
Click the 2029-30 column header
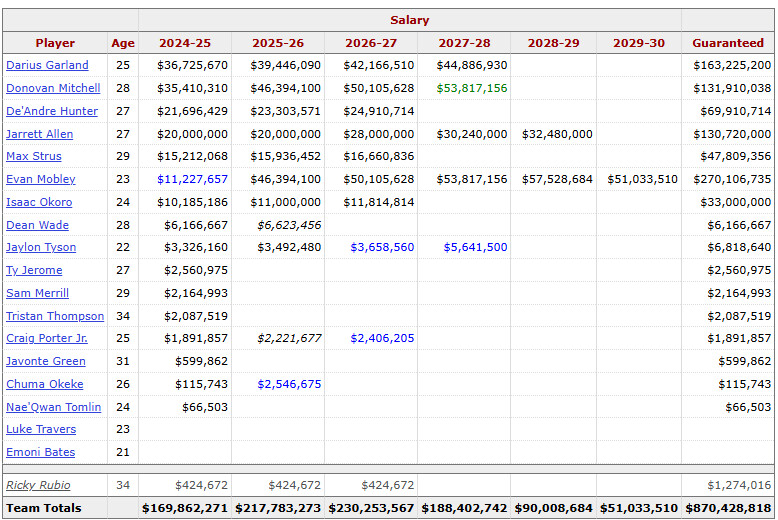pos(639,43)
